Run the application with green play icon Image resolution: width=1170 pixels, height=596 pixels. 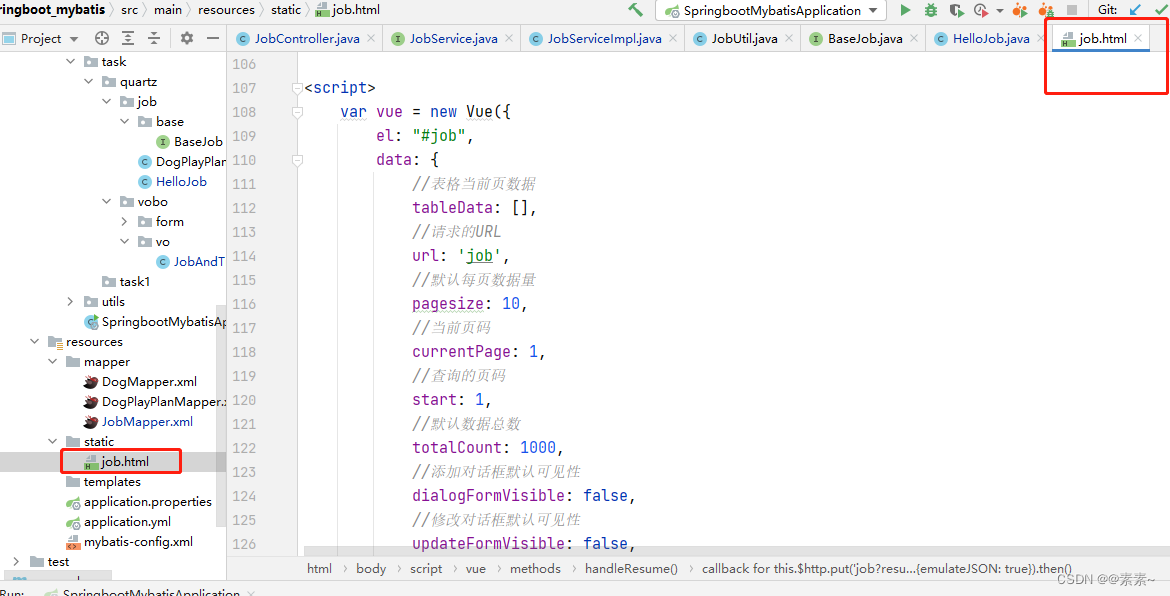coord(905,10)
